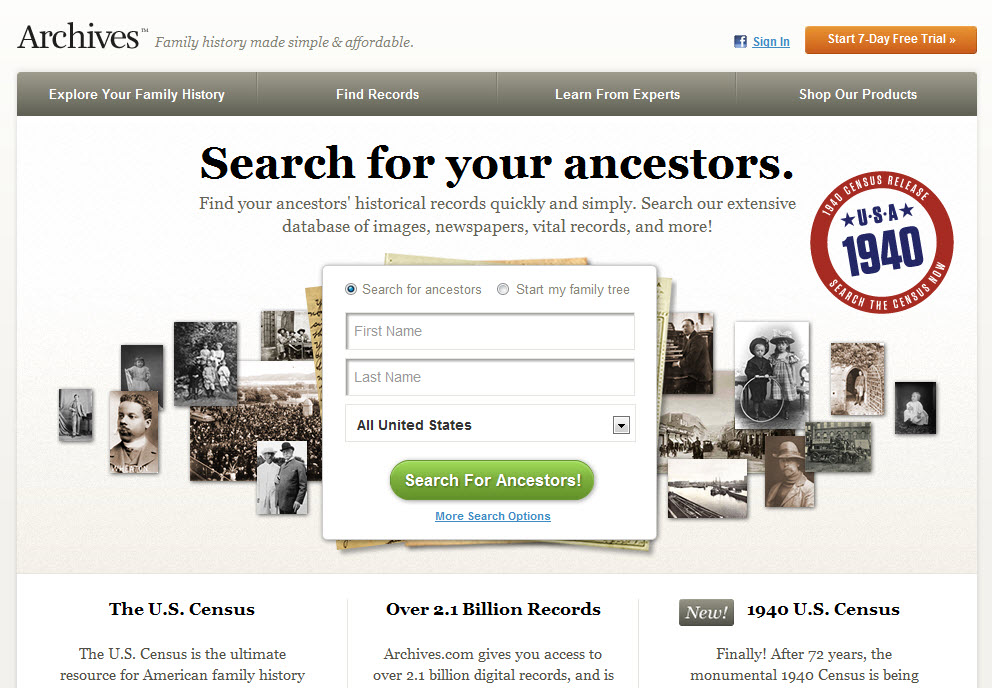Open Learn From Experts menu
992x688 pixels.
(x=617, y=94)
